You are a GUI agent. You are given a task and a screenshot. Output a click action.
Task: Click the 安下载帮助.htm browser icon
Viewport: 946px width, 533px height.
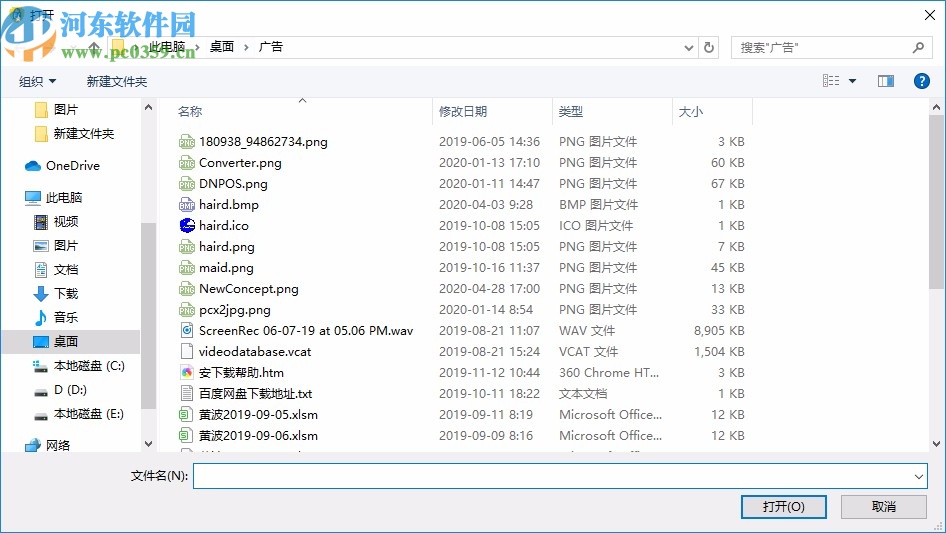click(x=187, y=372)
